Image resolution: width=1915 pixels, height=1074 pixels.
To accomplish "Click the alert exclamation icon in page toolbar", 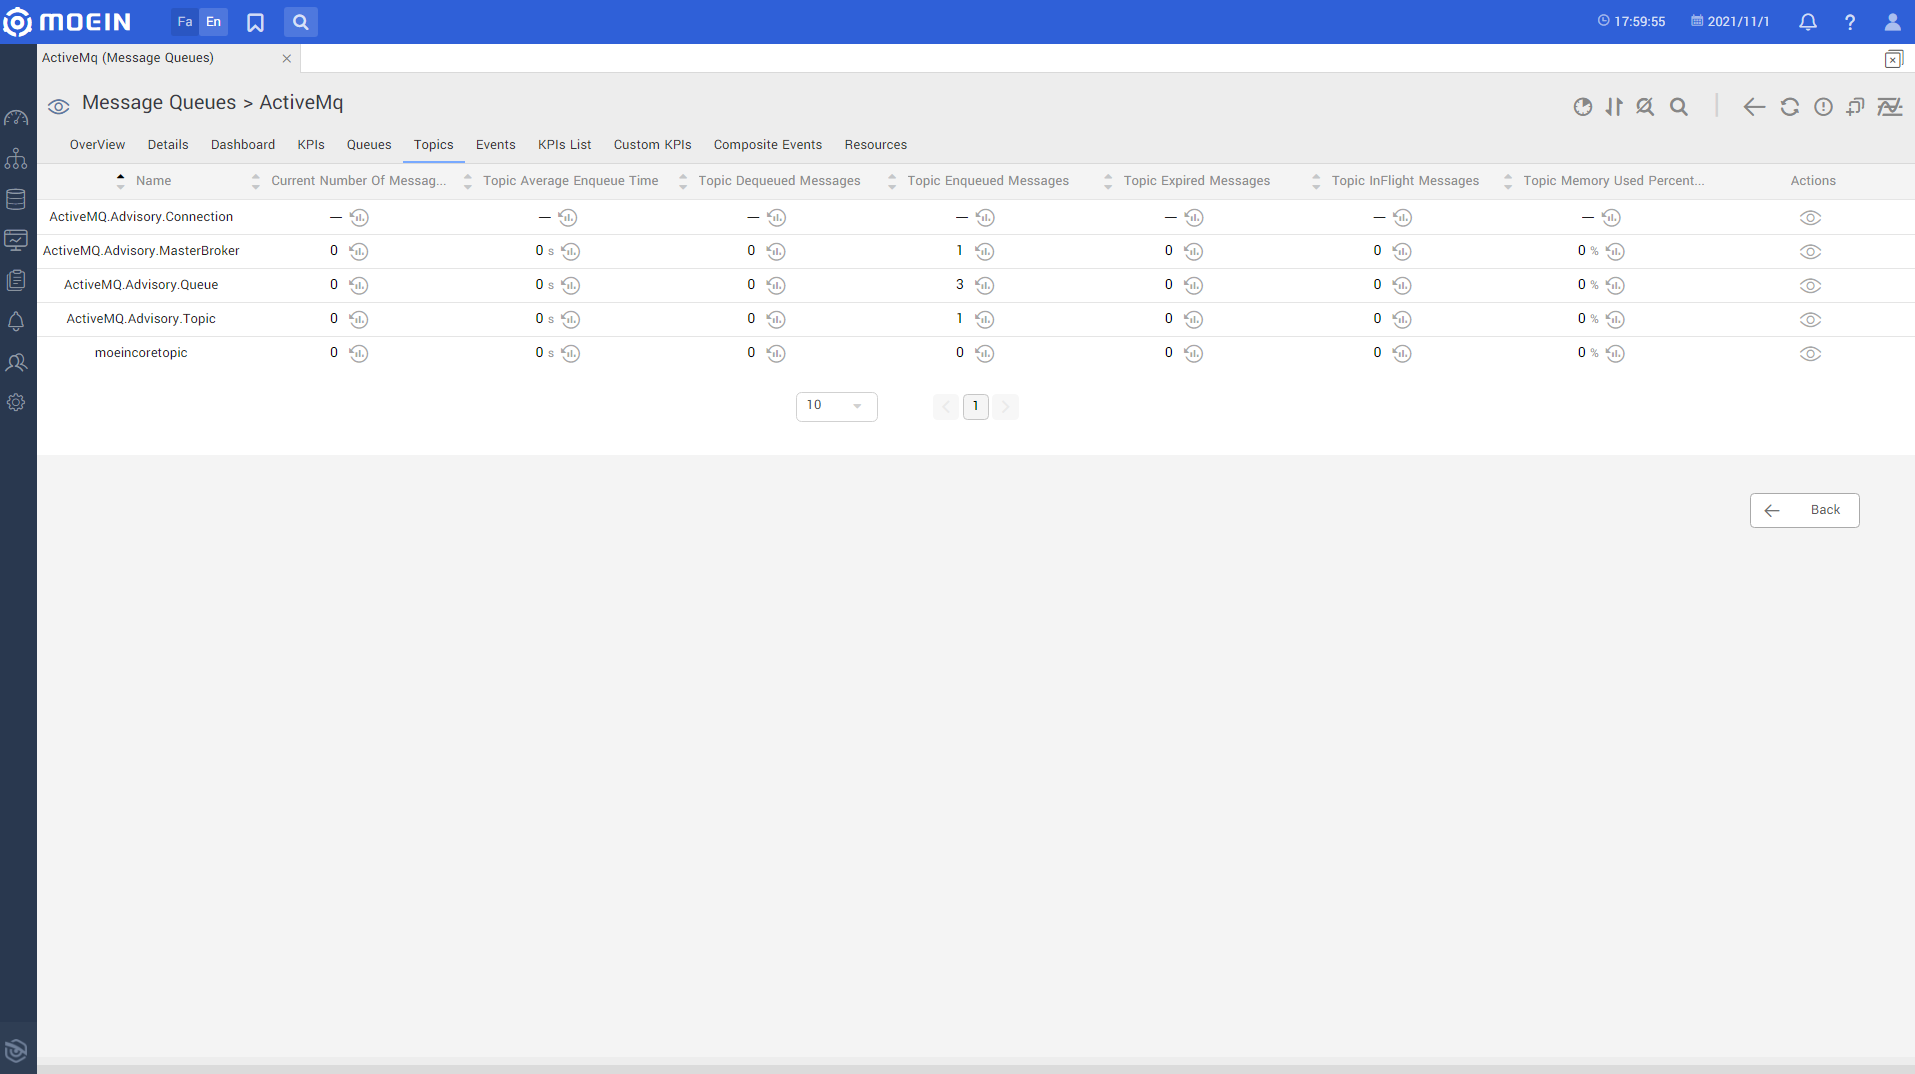I will (x=1824, y=107).
